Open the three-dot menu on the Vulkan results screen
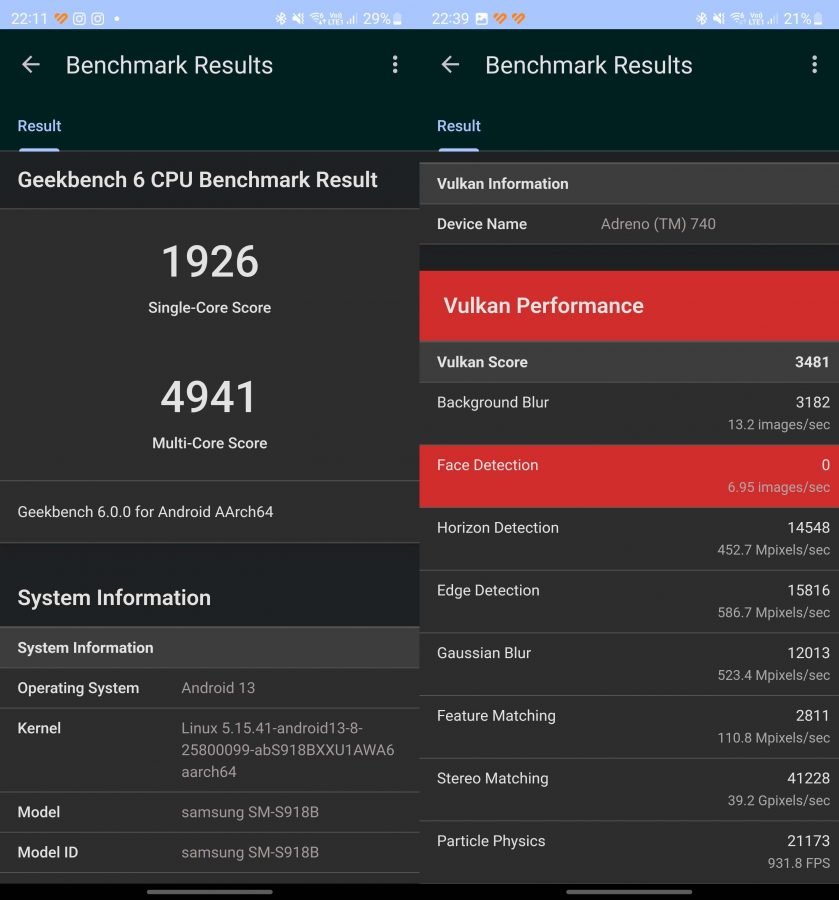This screenshot has width=839, height=900. tap(814, 65)
